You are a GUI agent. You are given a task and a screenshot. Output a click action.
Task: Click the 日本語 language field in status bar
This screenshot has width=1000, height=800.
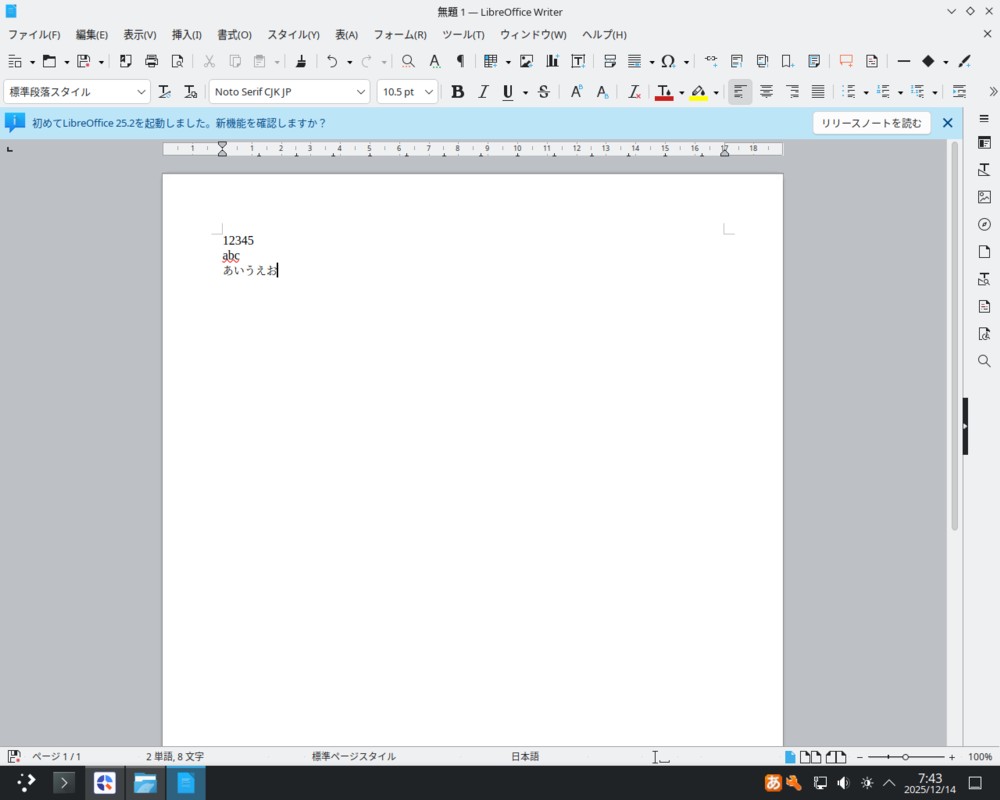click(525, 757)
